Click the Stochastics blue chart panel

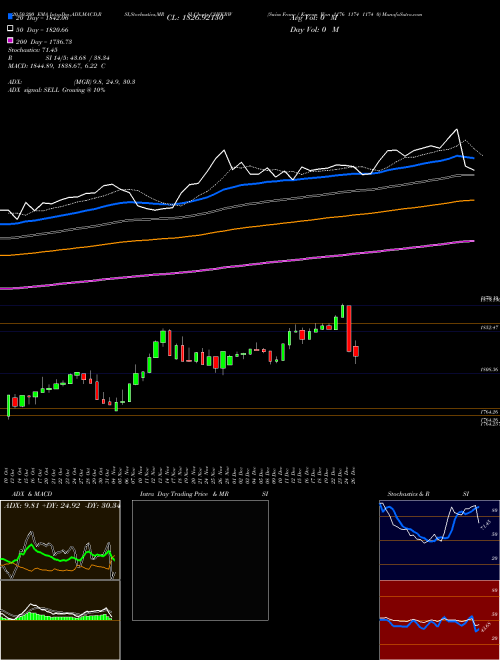point(439,540)
